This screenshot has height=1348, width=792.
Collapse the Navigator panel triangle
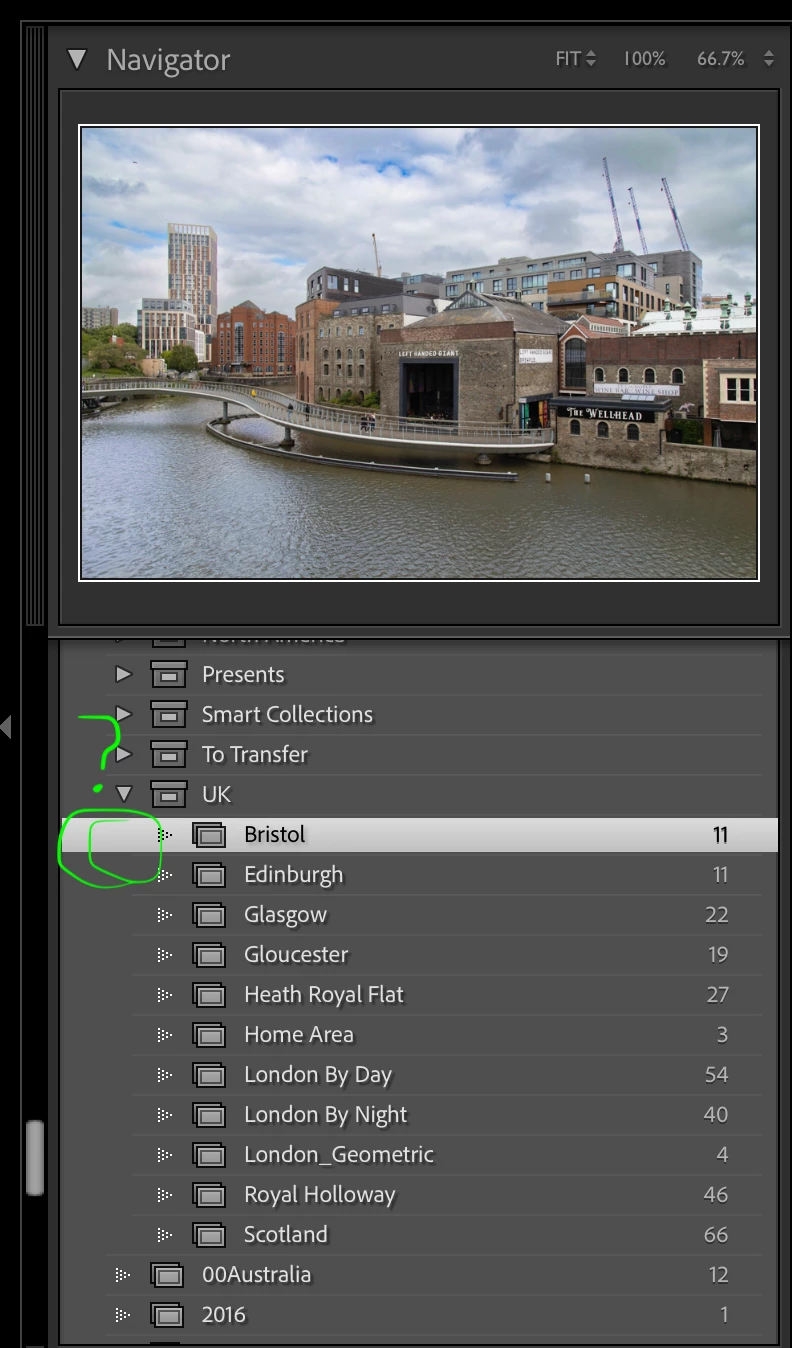(77, 59)
